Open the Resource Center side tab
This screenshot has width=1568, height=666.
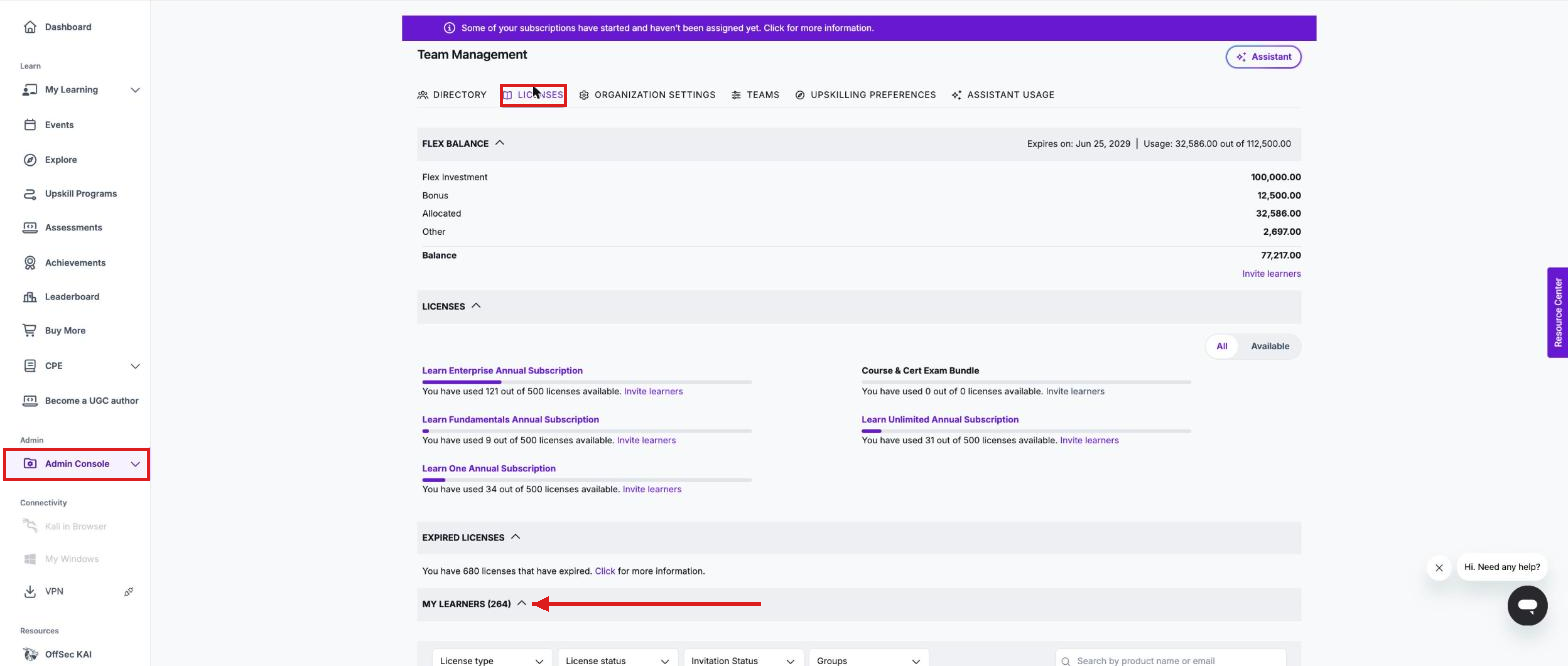[1558, 313]
